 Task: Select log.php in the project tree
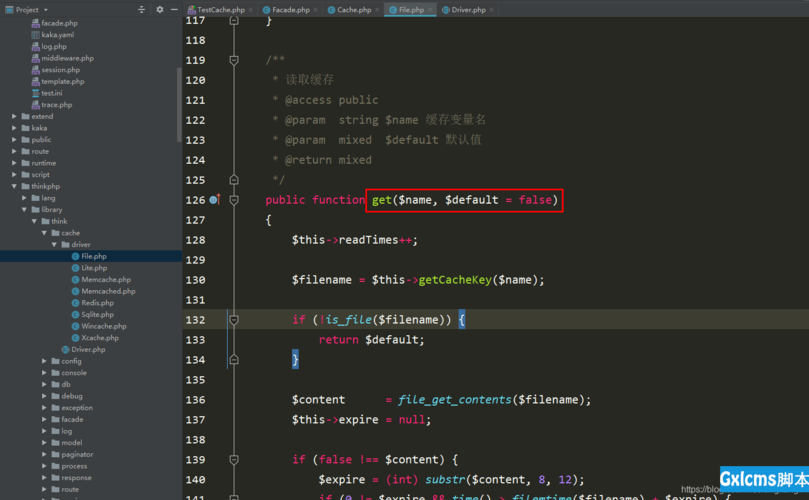pyautogui.click(x=54, y=46)
